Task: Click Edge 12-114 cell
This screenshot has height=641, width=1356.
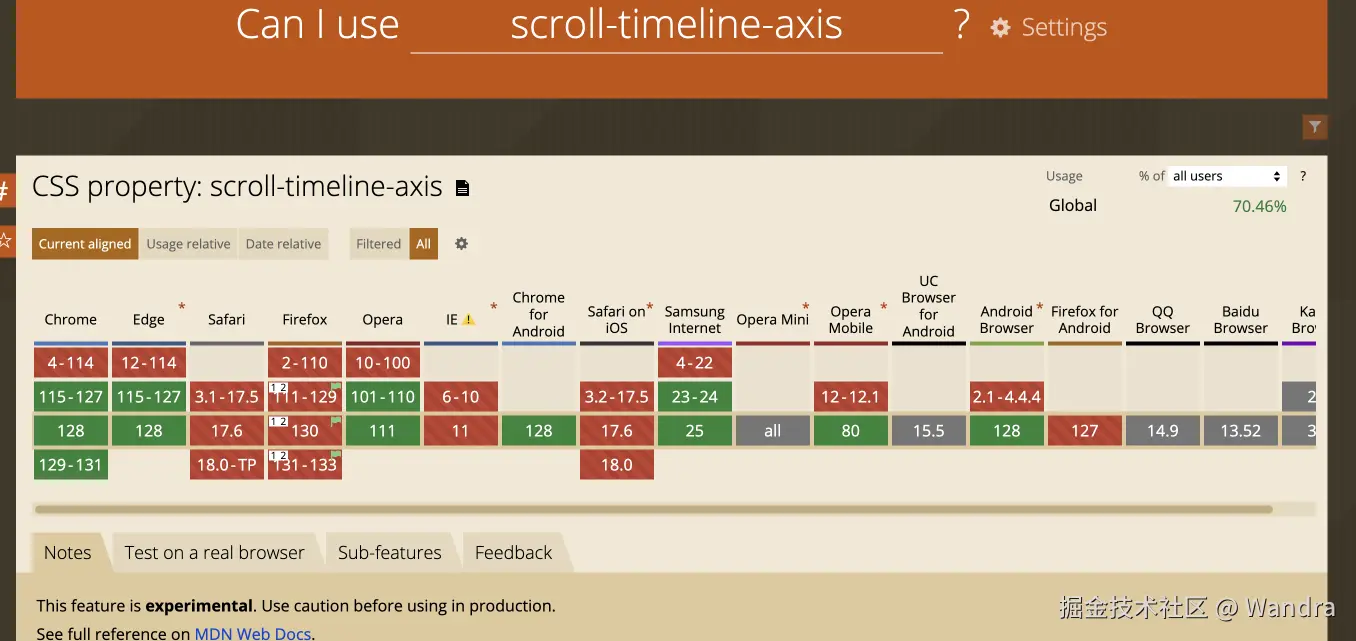Action: point(149,363)
